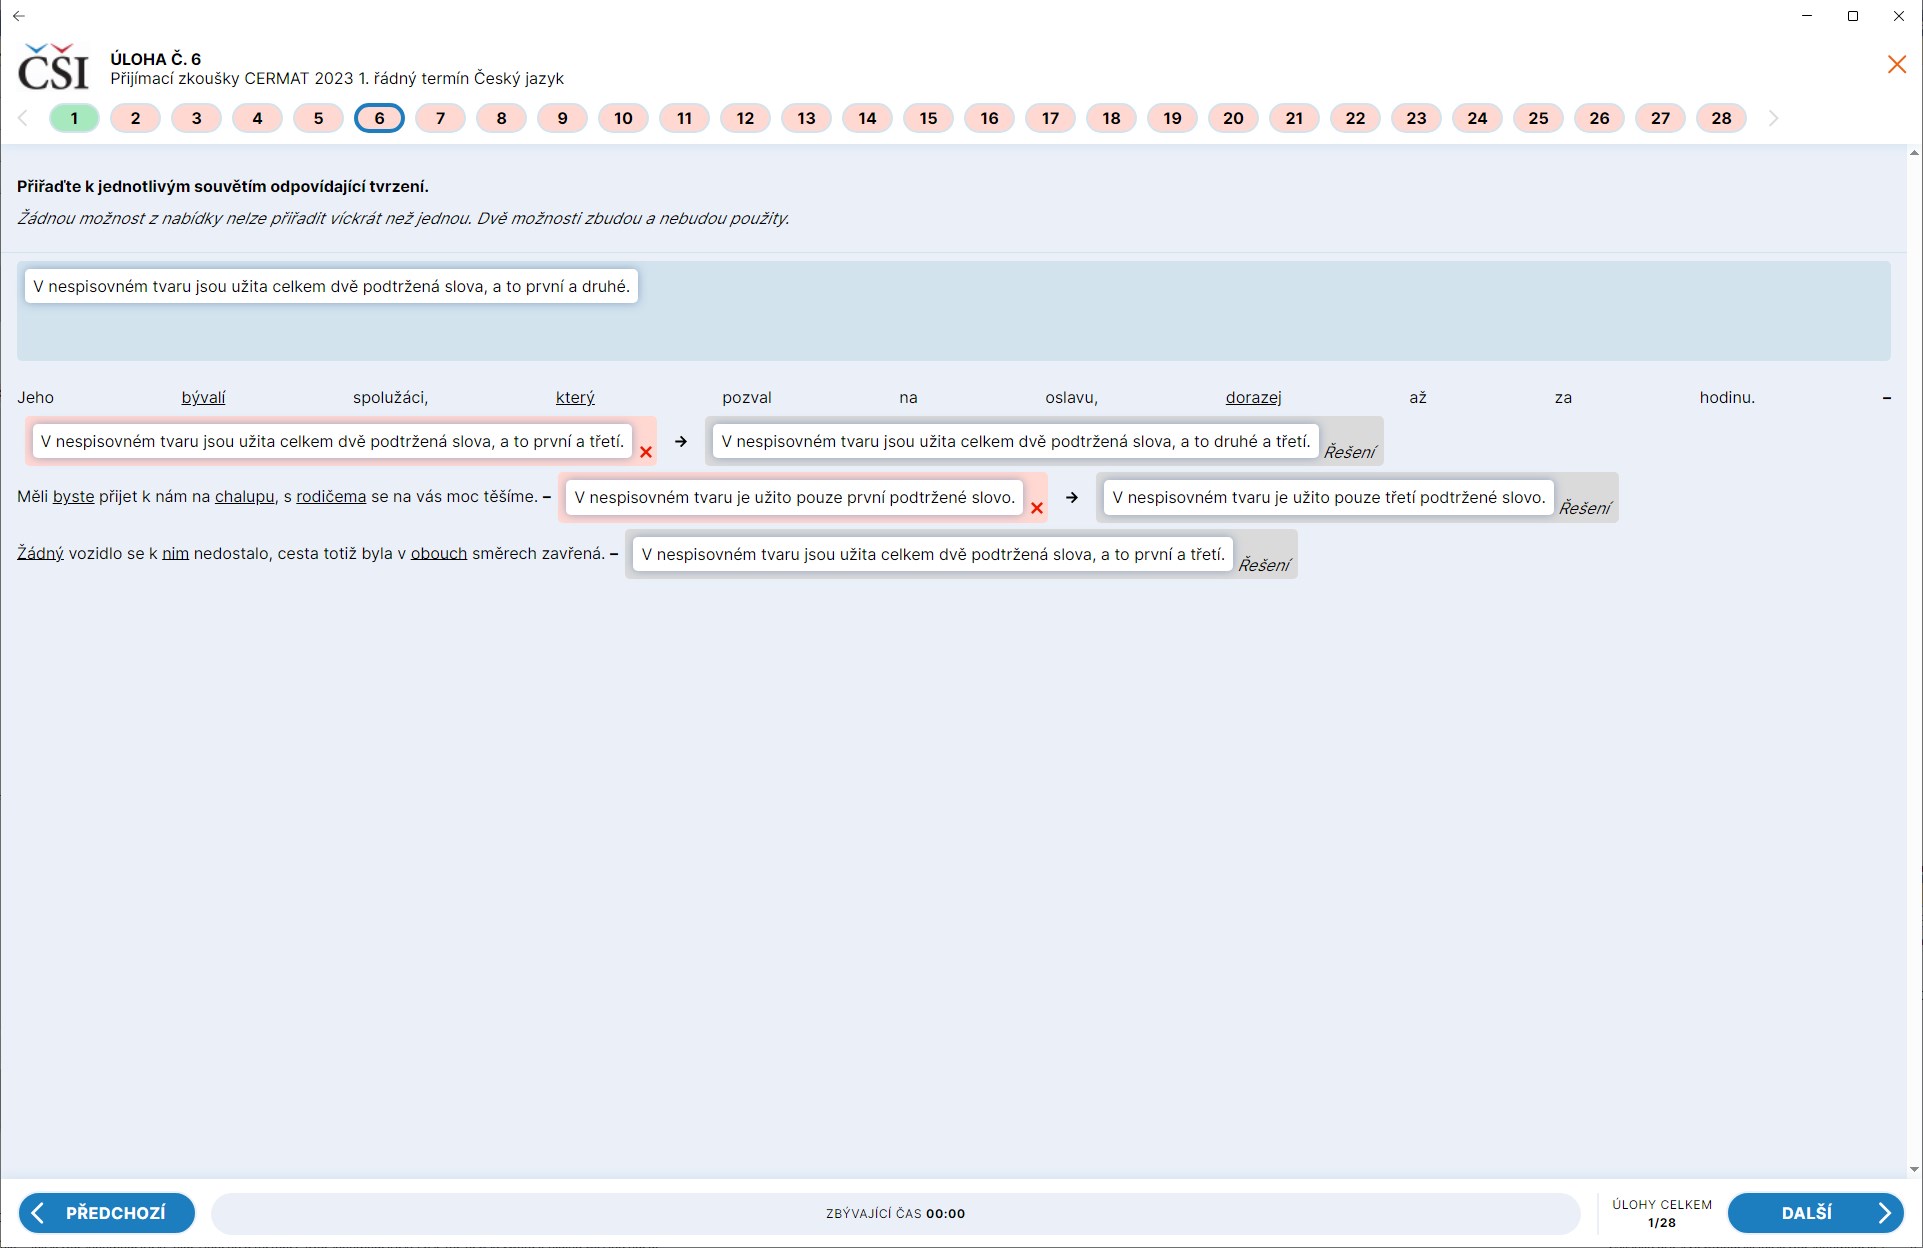This screenshot has width=1923, height=1248.
Task: Click the ČŠI logo
Action: point(54,67)
